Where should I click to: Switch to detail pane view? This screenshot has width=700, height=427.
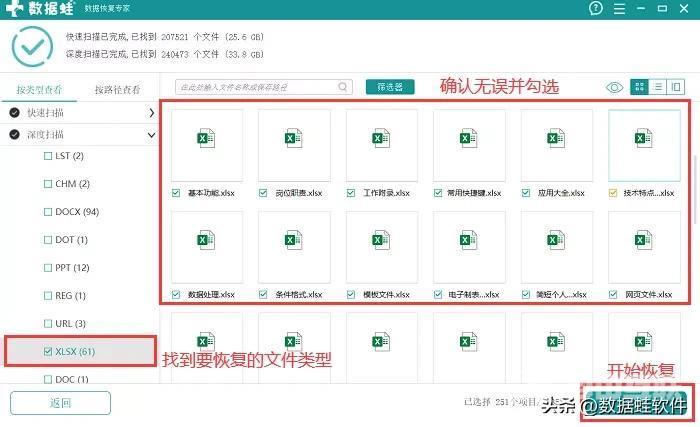(x=675, y=87)
